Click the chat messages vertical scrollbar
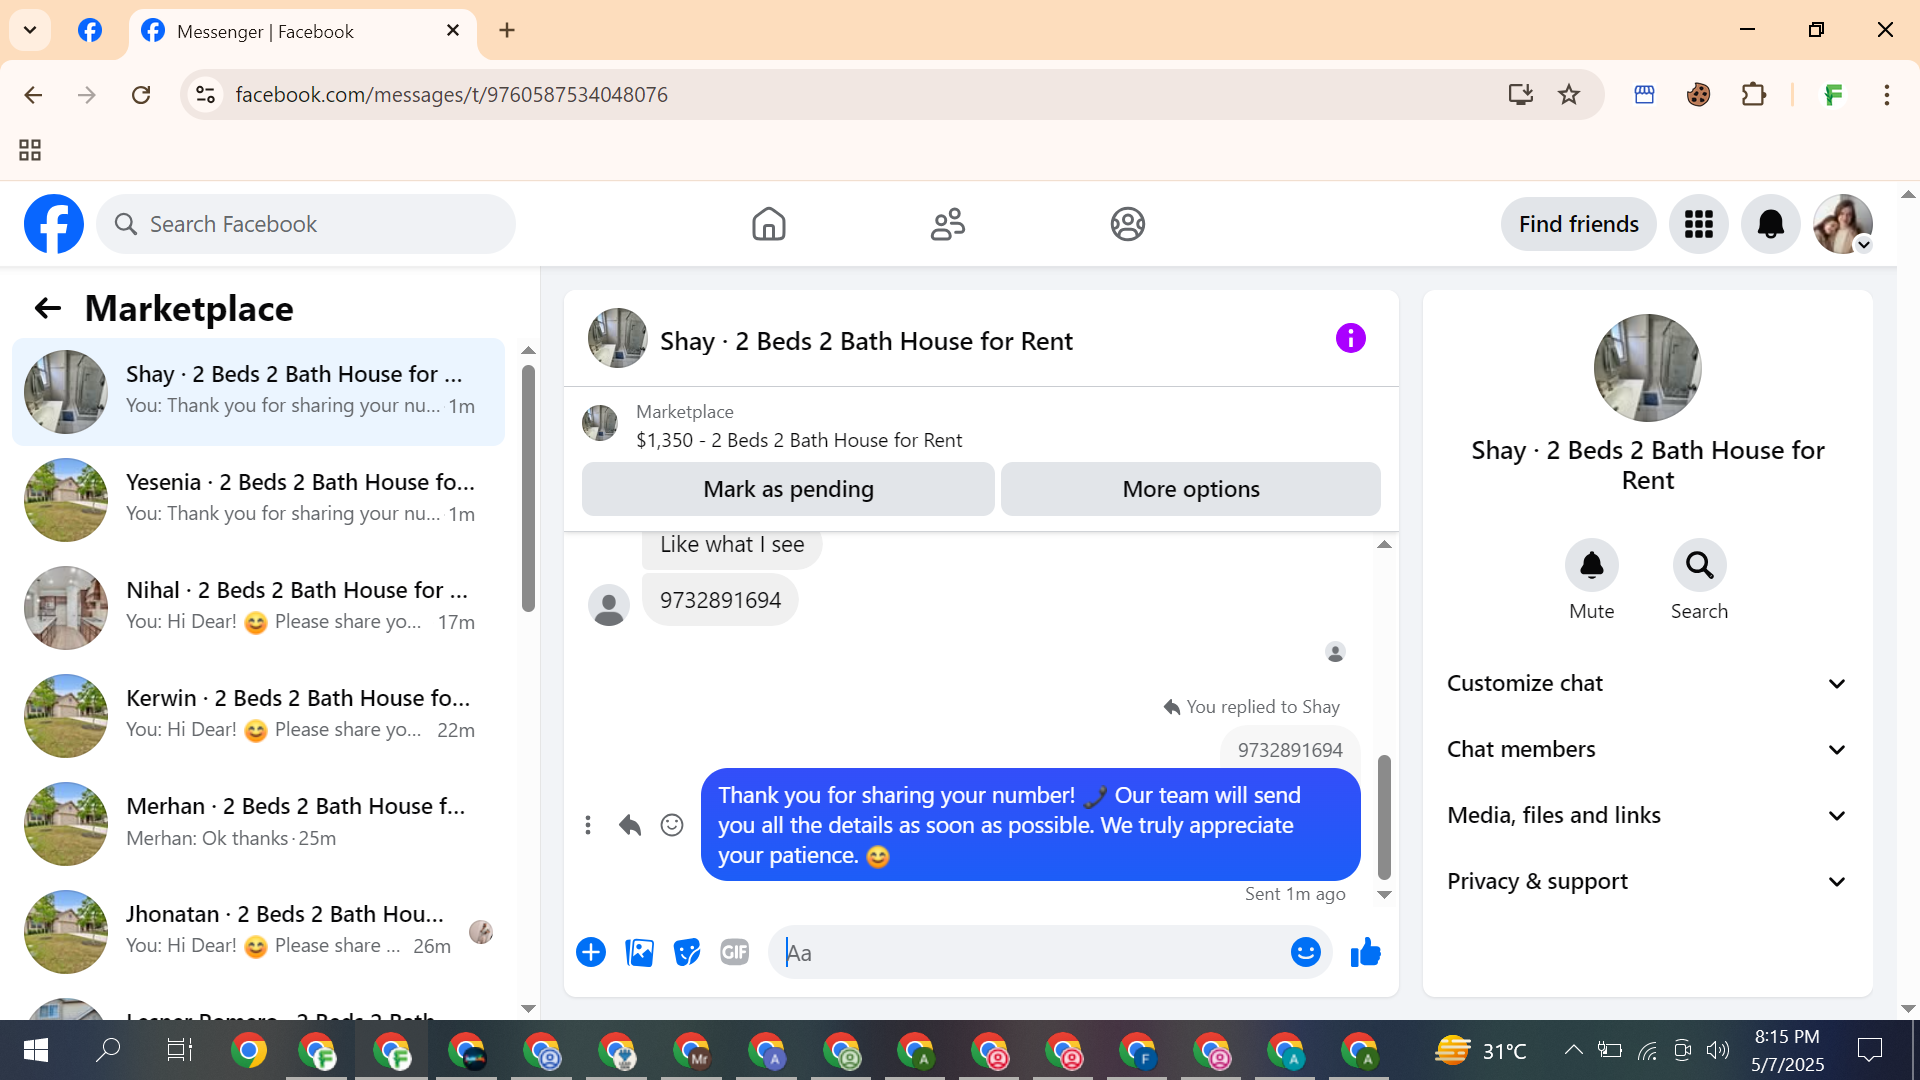This screenshot has height=1080, width=1920. (x=1384, y=815)
